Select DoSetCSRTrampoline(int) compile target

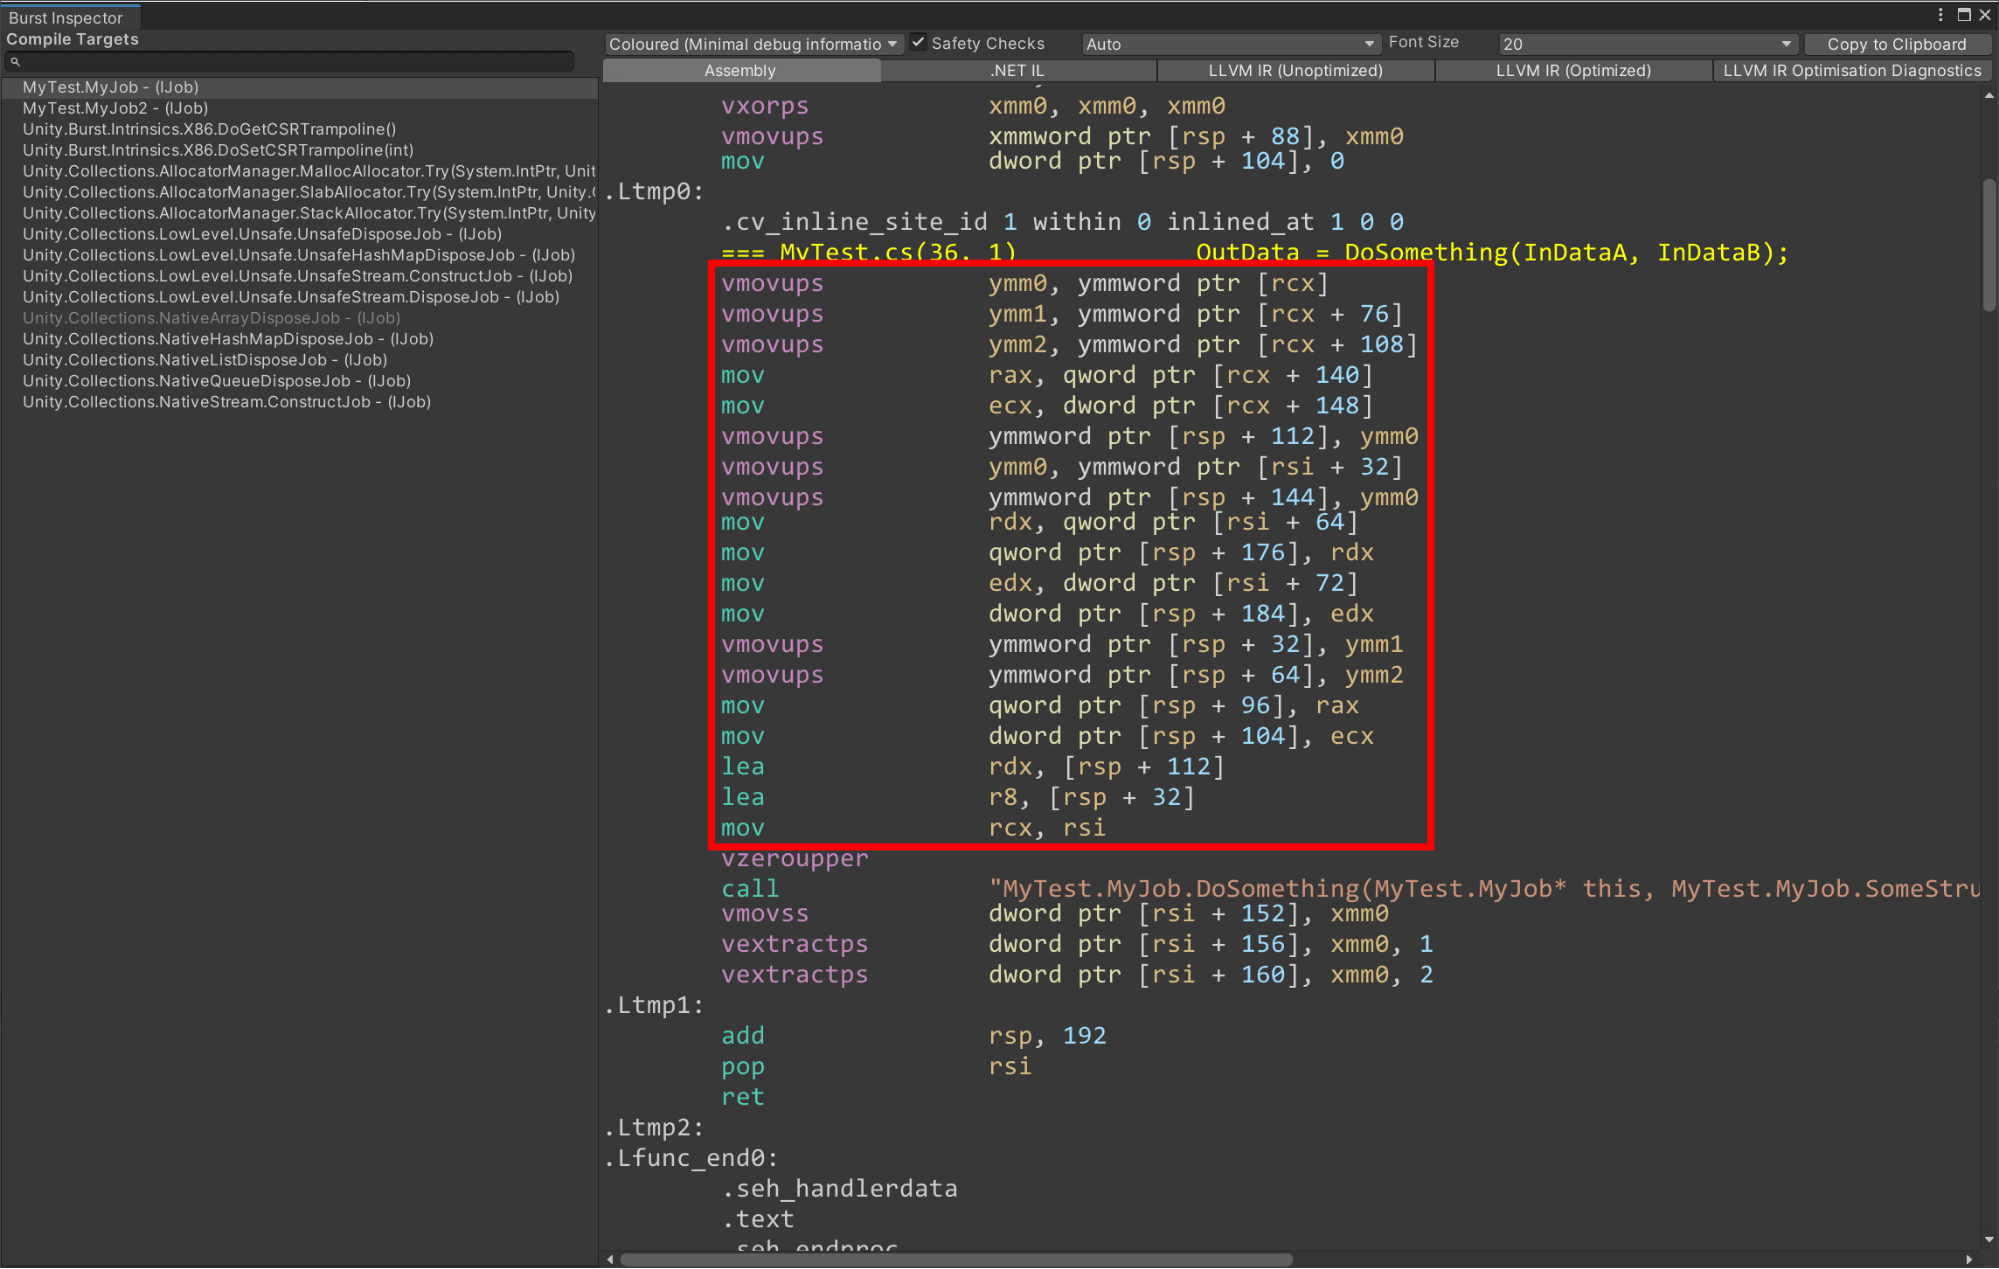(300, 151)
